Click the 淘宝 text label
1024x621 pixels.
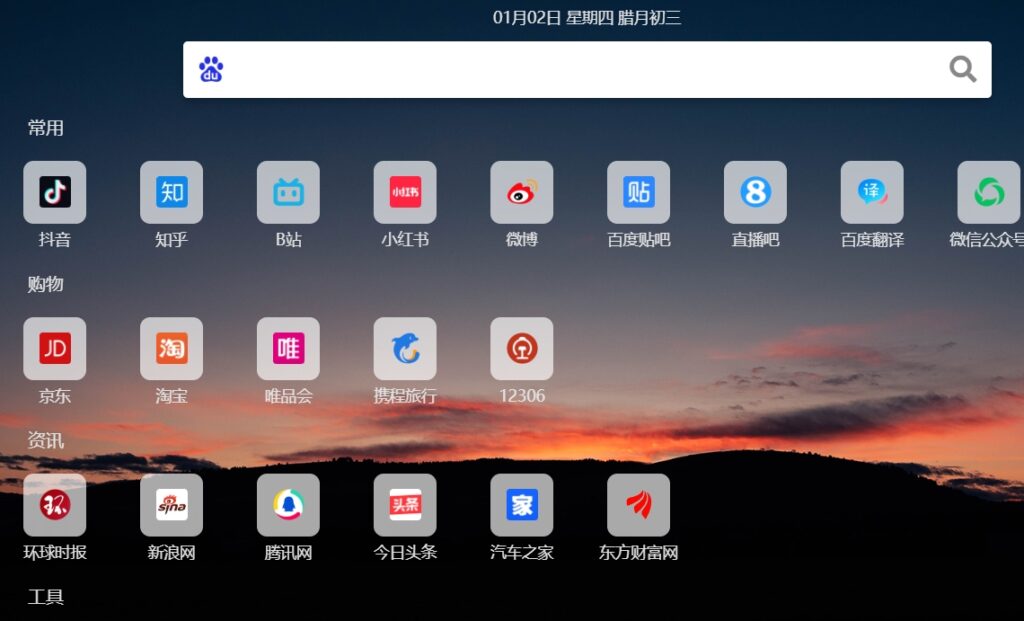(171, 396)
